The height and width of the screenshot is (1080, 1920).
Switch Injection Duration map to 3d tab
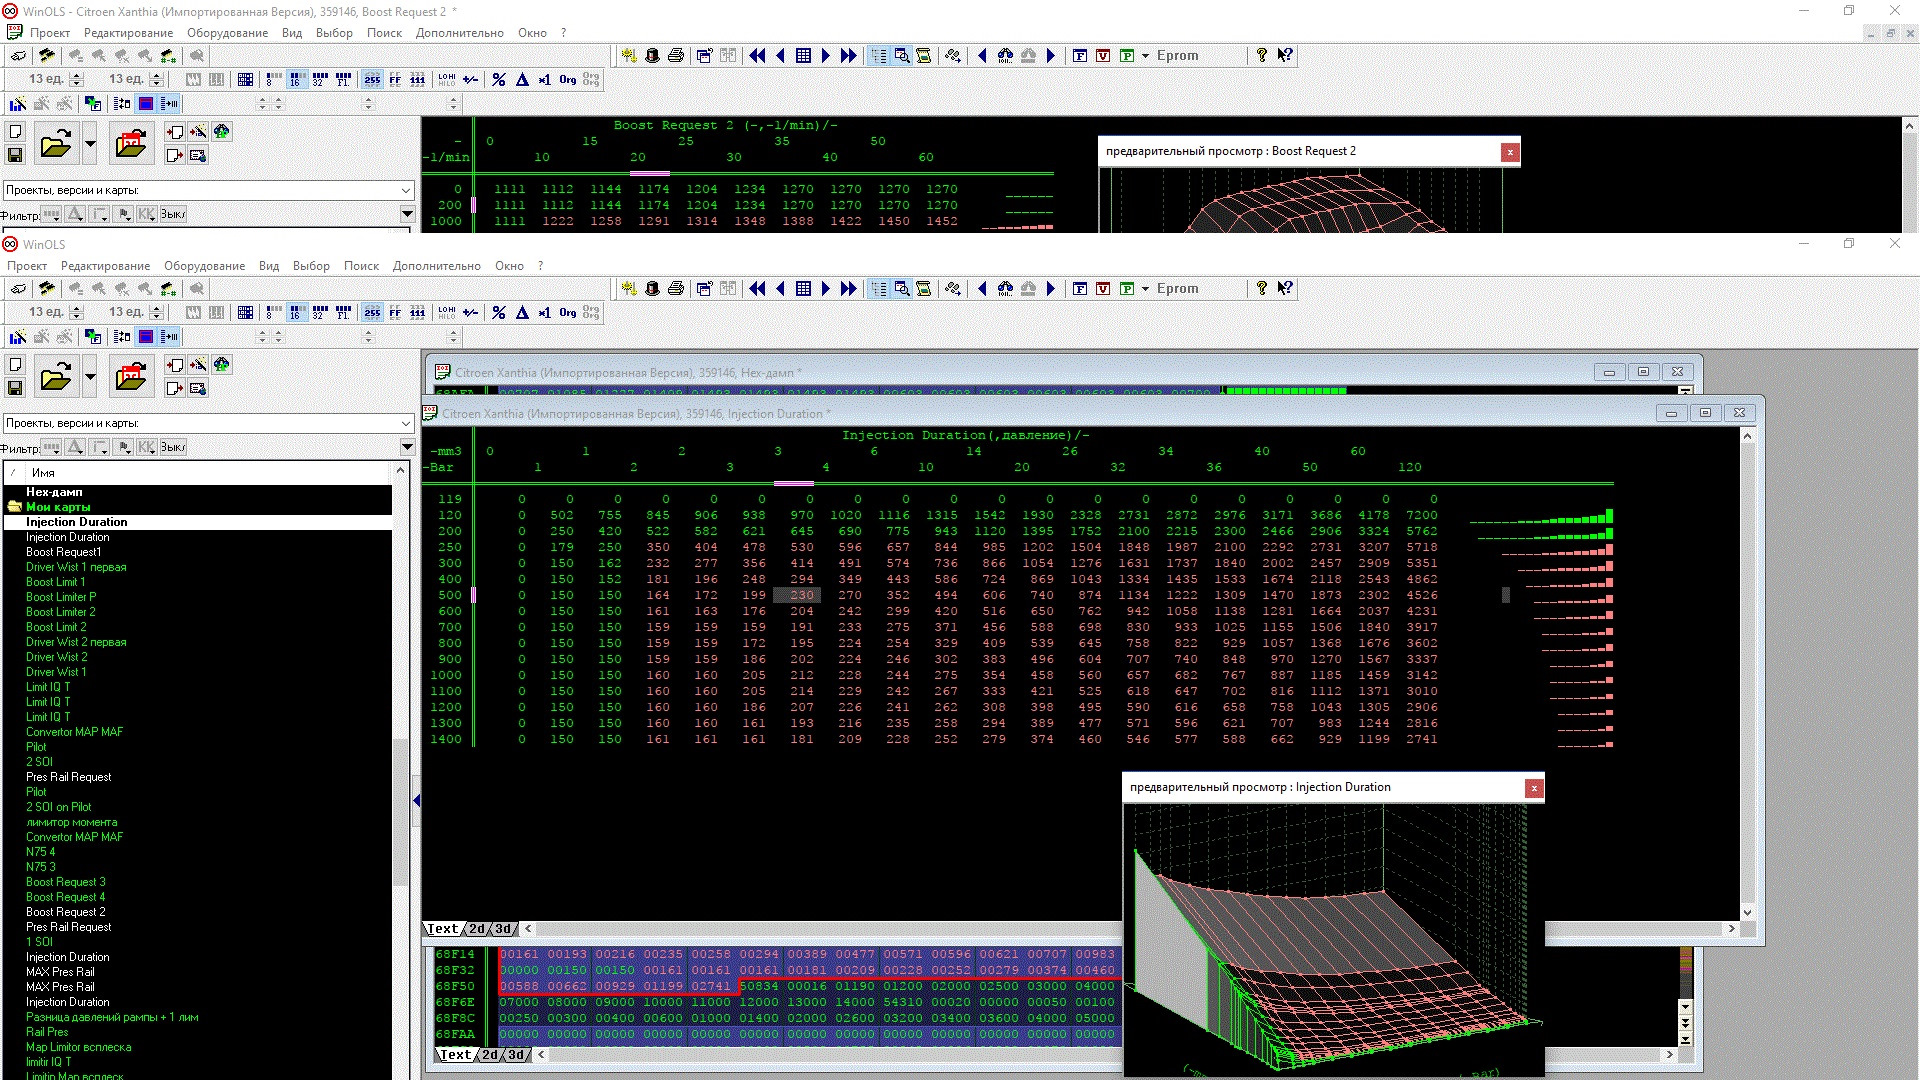pos(503,929)
